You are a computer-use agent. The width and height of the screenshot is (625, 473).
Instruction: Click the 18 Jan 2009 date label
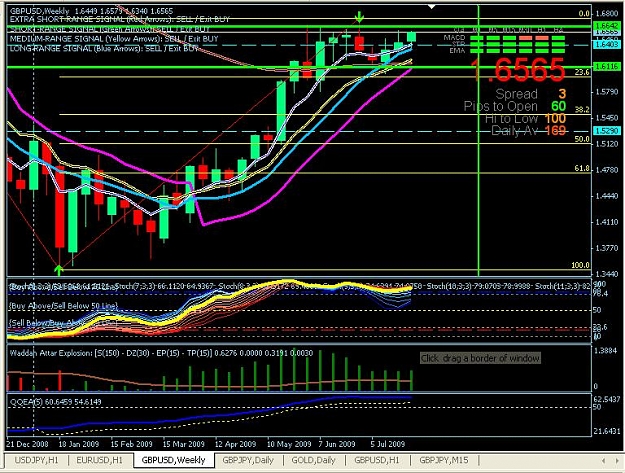[79, 444]
